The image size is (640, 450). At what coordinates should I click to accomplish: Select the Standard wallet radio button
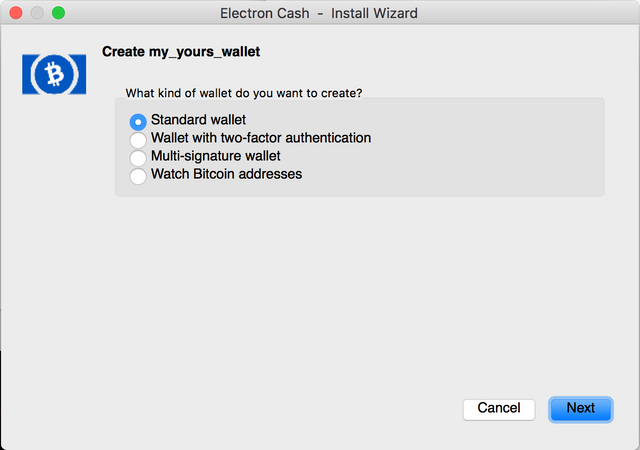pyautogui.click(x=138, y=121)
